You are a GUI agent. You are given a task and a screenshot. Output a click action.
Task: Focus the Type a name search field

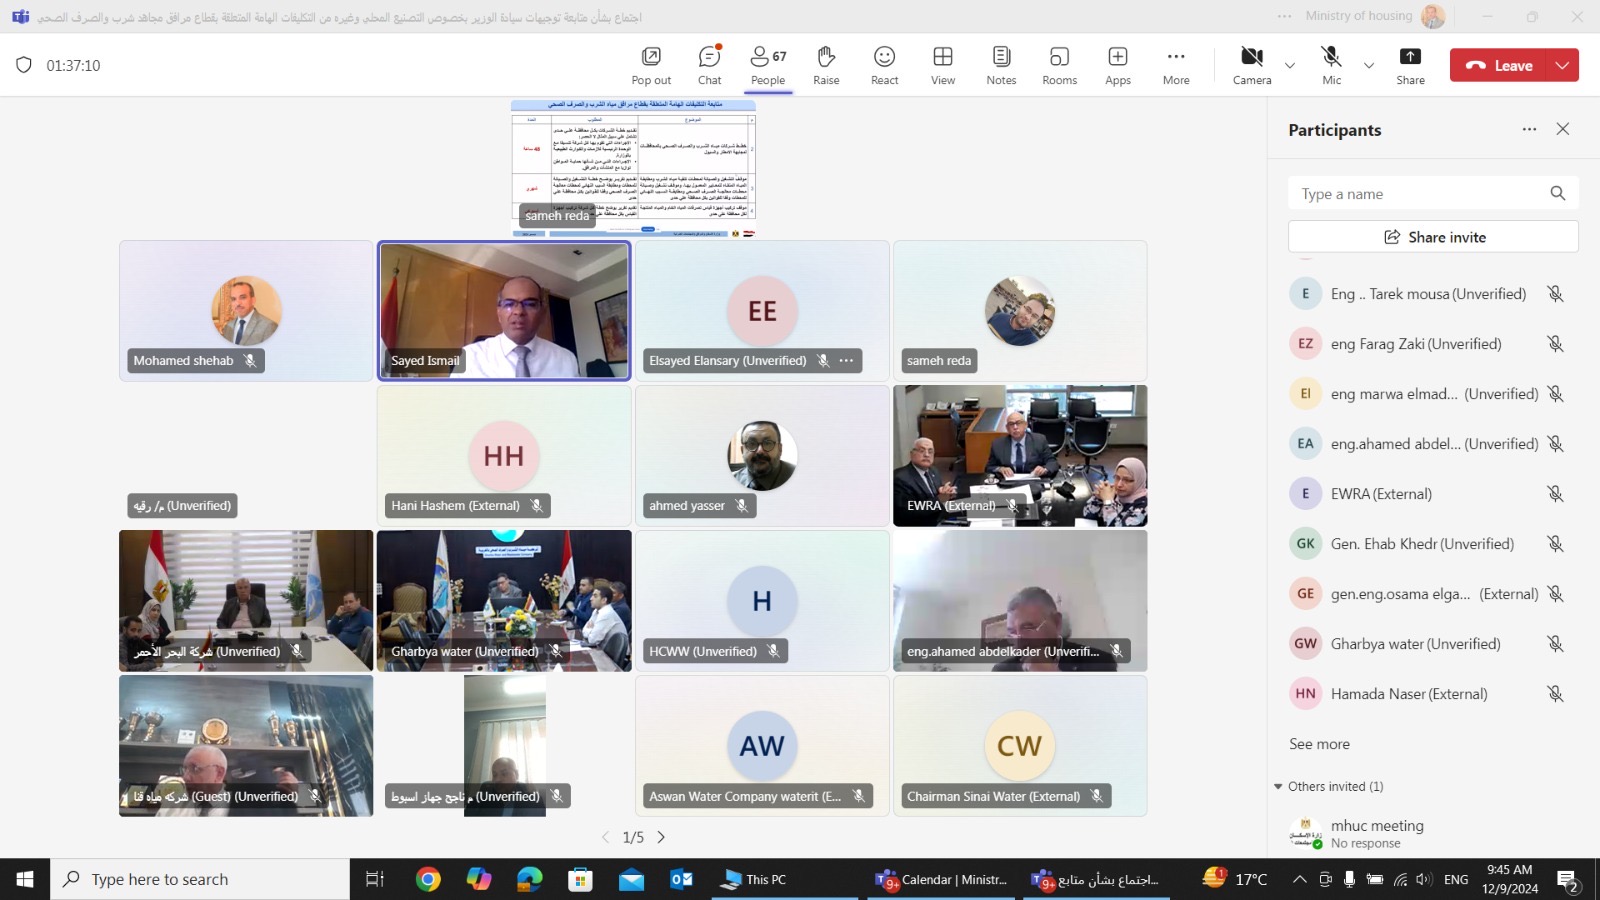pos(1433,193)
